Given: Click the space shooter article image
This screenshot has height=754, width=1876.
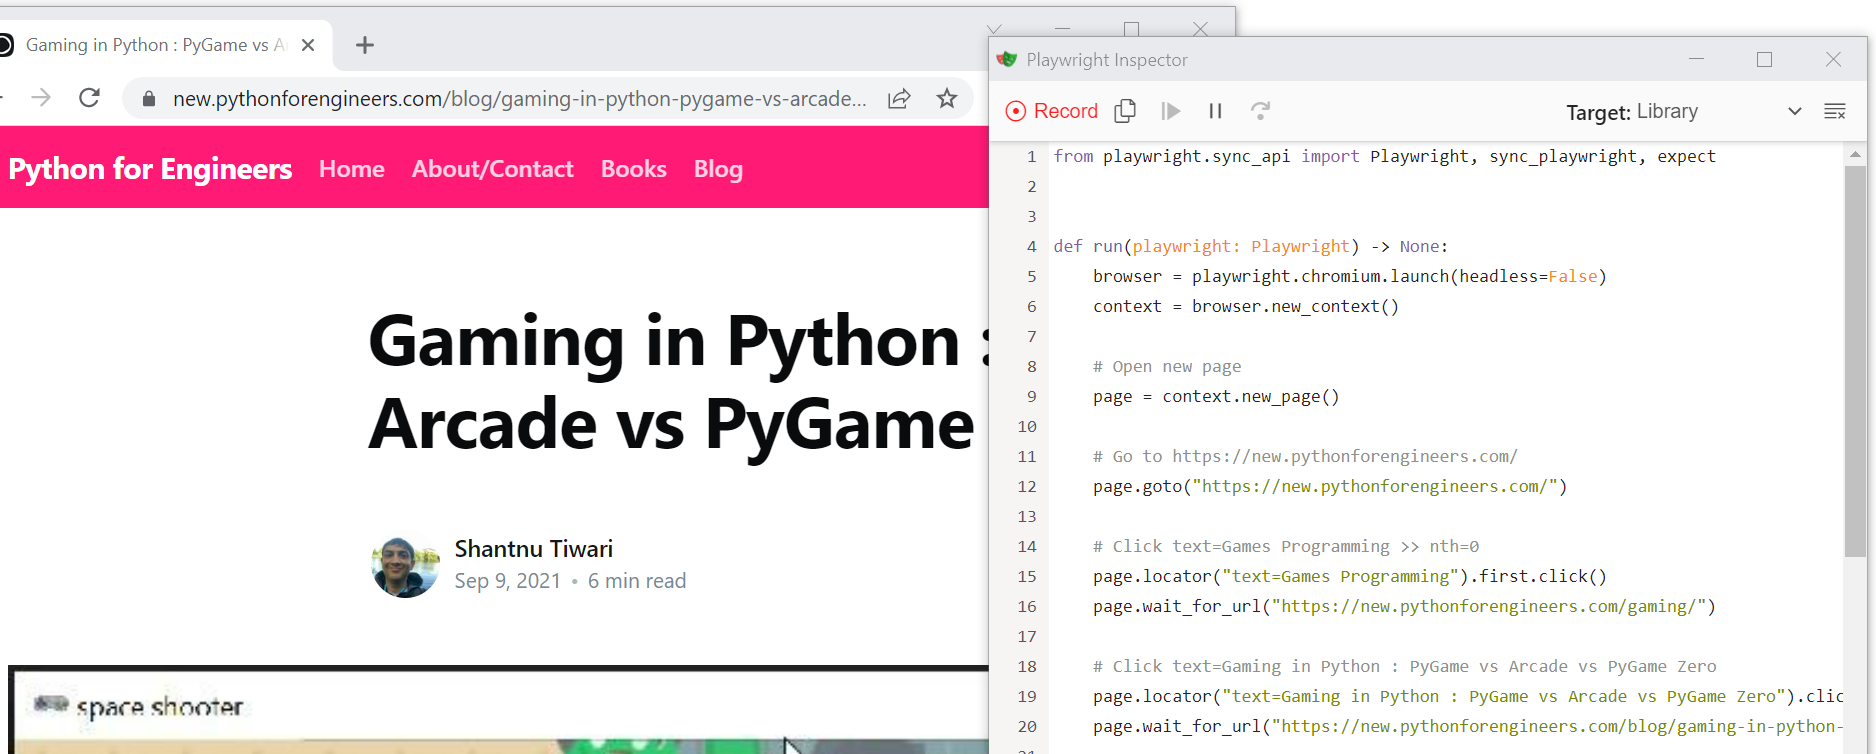Looking at the screenshot, I should (x=498, y=710).
